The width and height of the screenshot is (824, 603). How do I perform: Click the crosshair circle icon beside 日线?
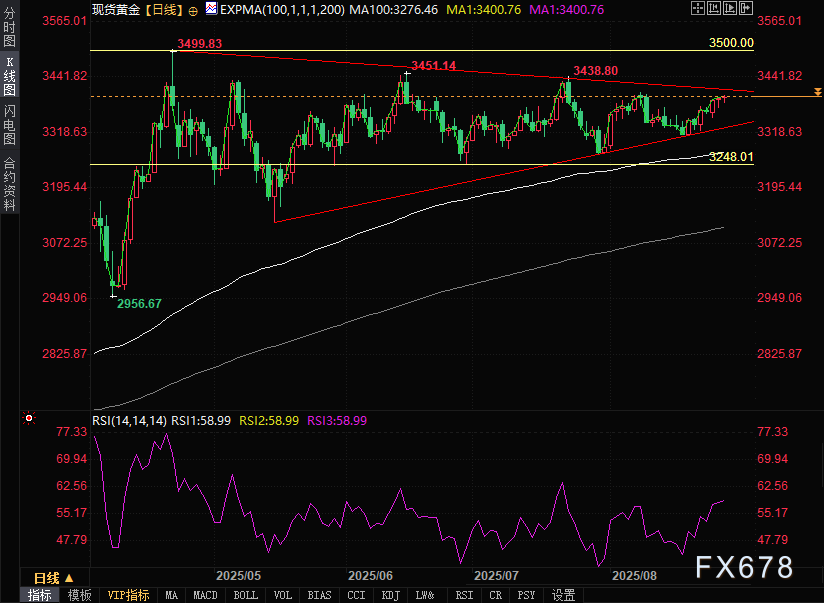tap(193, 8)
